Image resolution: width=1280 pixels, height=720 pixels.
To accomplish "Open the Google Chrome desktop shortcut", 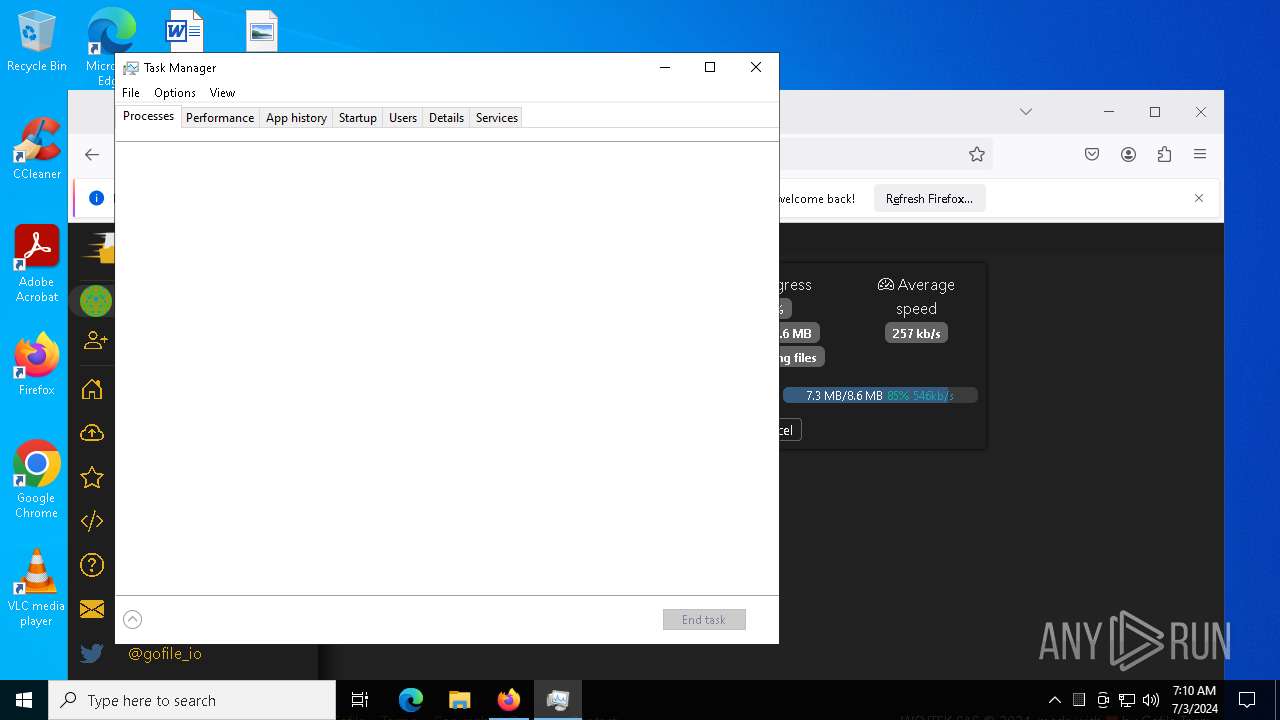I will pos(37,480).
